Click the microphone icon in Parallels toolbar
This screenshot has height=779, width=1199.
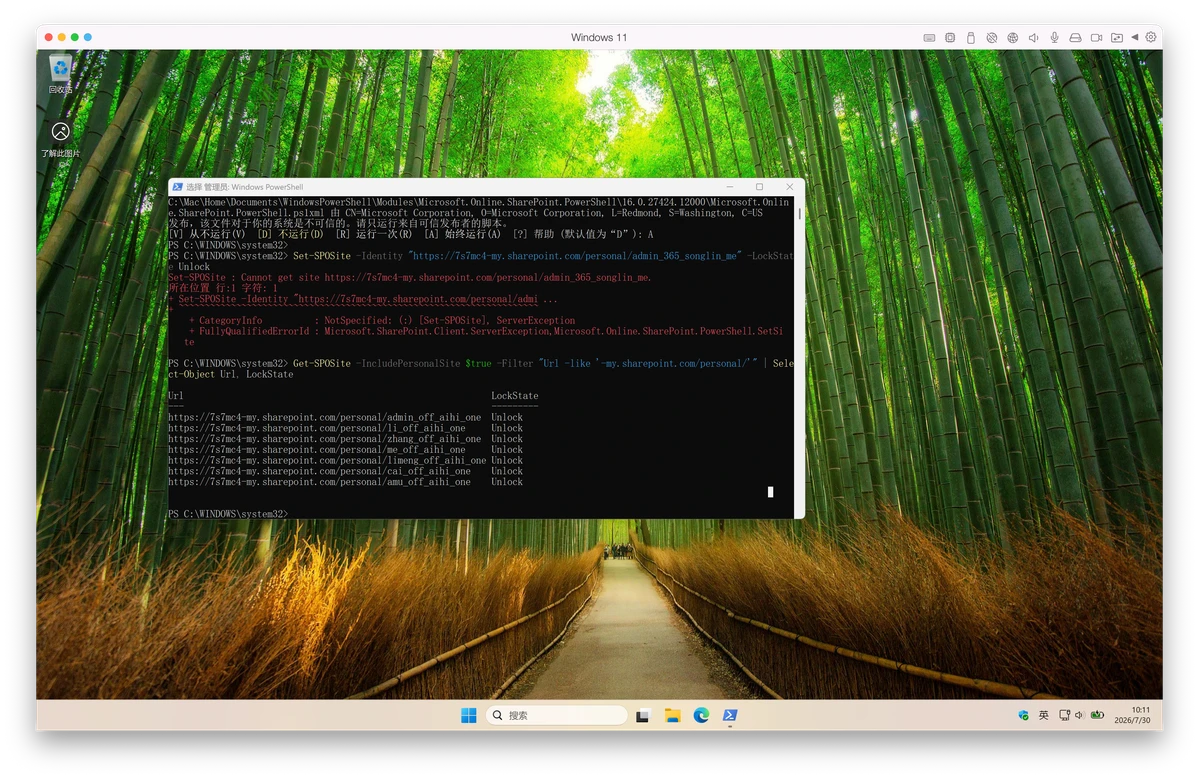coord(1054,37)
